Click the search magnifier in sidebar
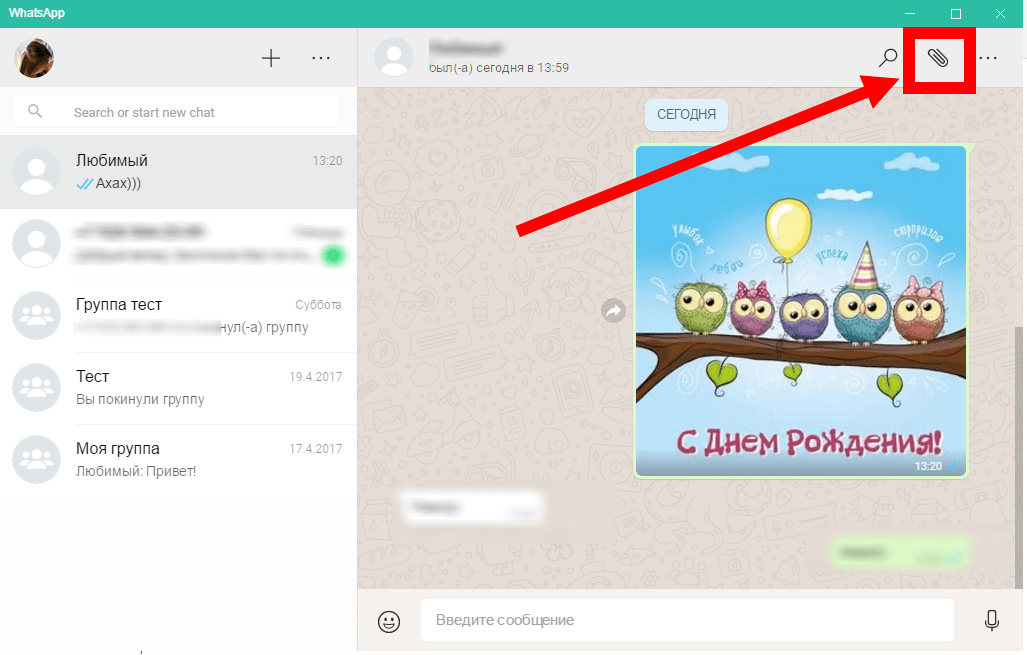Viewport: 1027px width, 655px height. [x=35, y=111]
